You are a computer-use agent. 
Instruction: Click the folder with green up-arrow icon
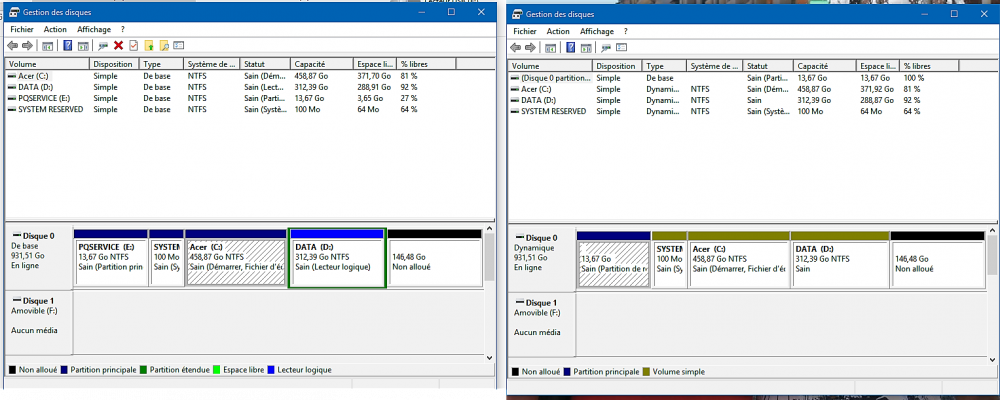149,45
